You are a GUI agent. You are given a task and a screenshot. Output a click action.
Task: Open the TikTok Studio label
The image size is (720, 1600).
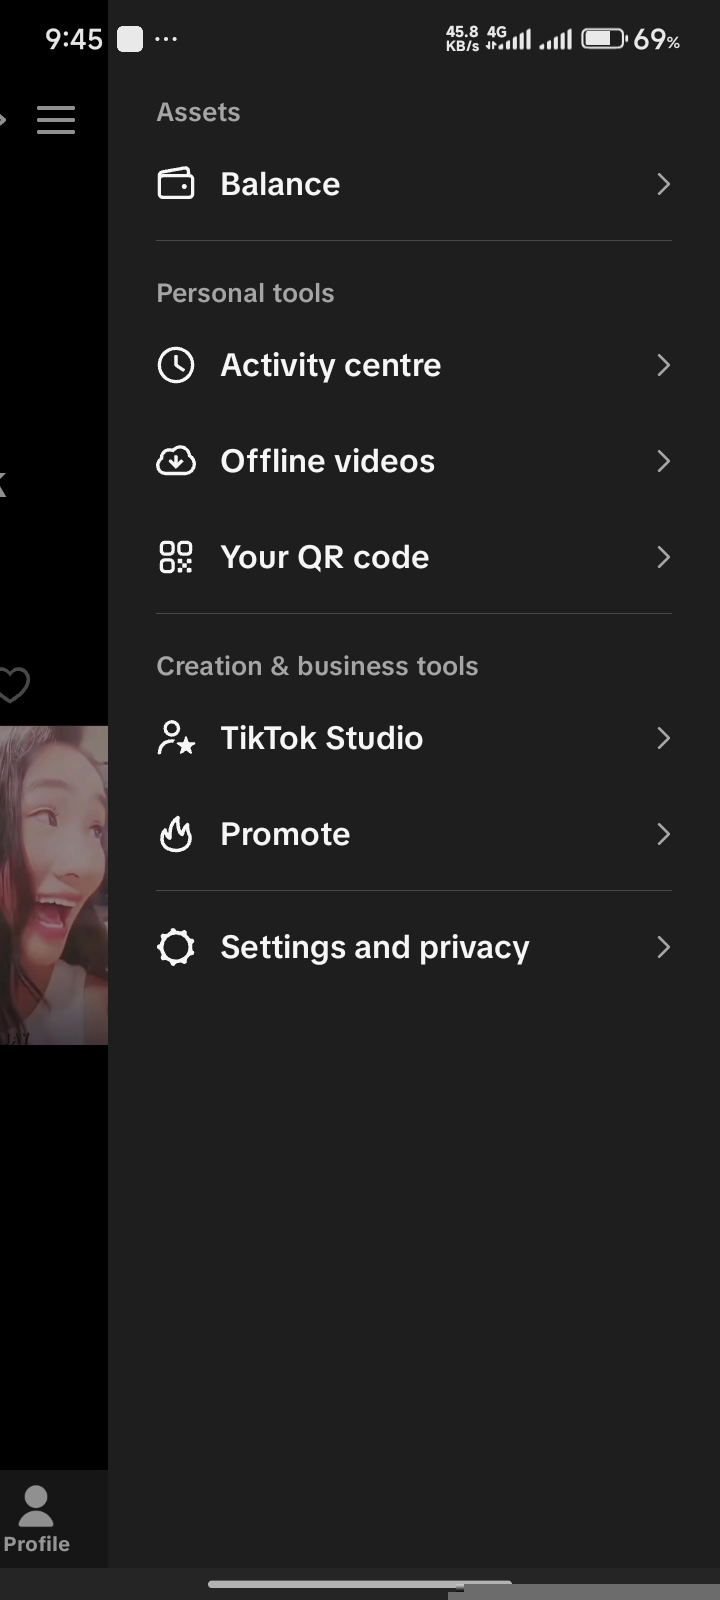322,738
